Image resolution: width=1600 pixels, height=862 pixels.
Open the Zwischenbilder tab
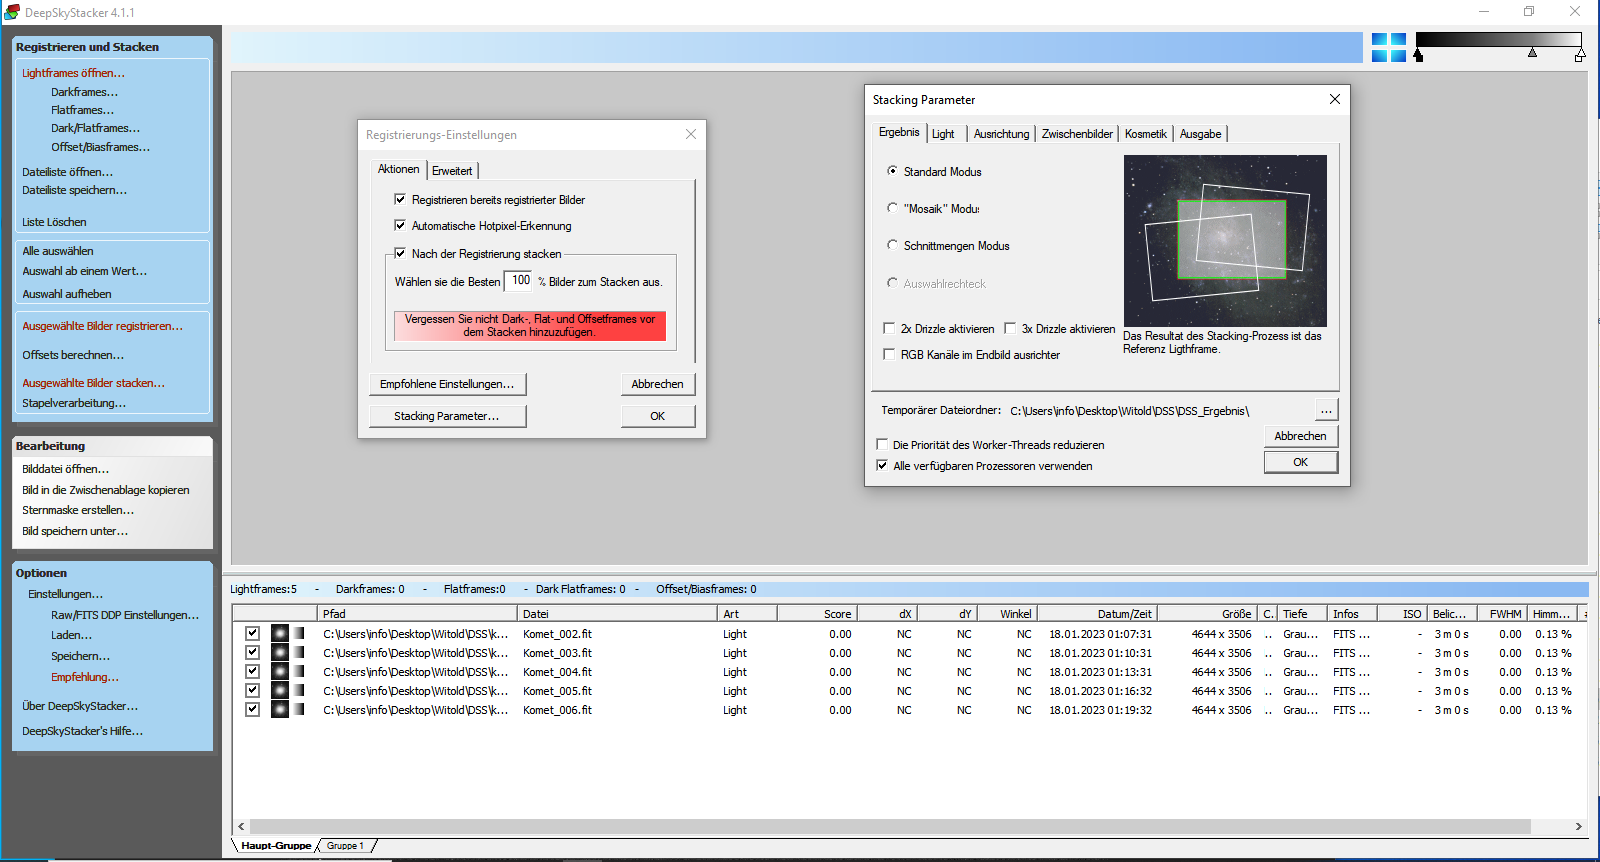(1077, 134)
